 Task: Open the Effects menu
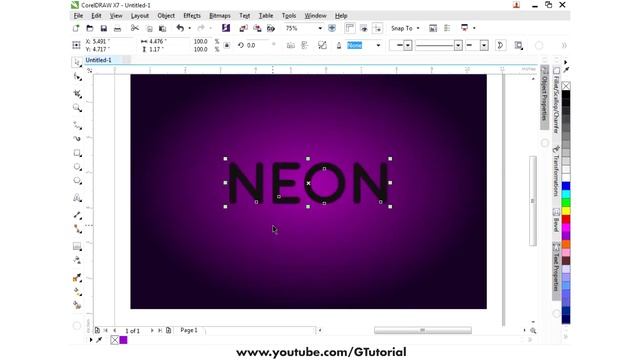(x=192, y=16)
